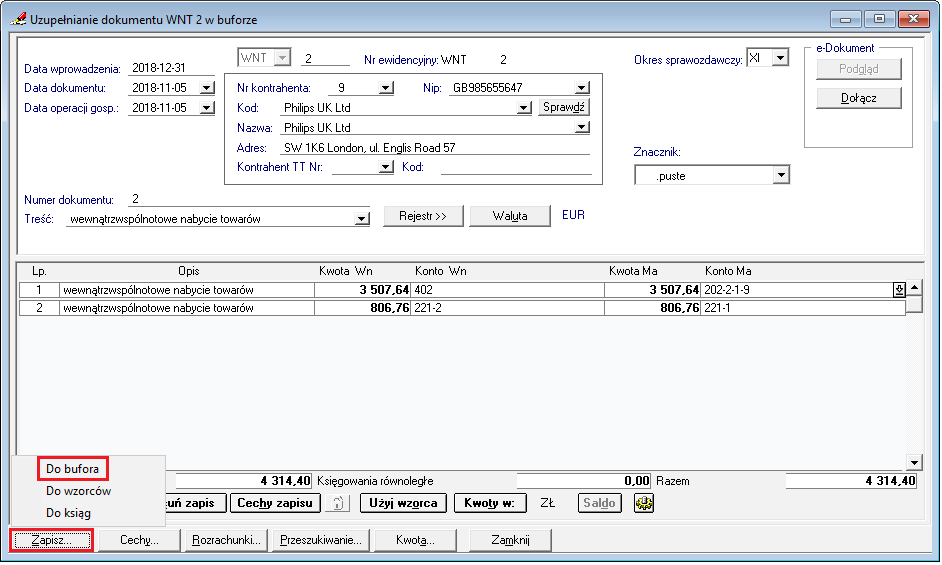Select Konto Ma cell 221-1

(x=803, y=308)
